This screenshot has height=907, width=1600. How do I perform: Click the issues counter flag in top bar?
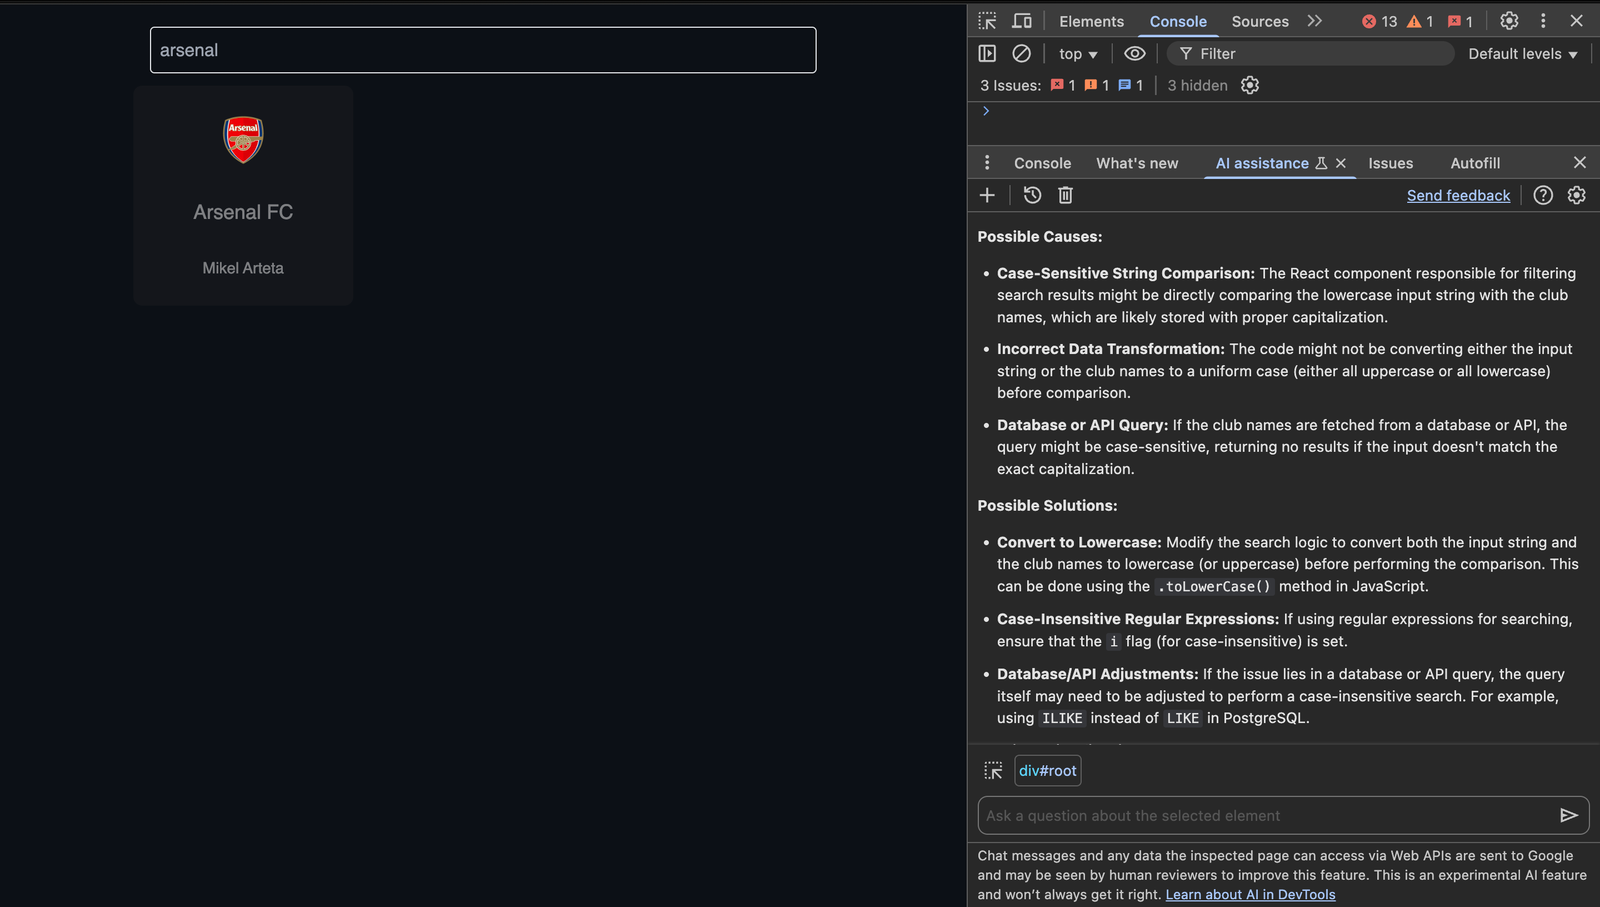click(x=1461, y=21)
